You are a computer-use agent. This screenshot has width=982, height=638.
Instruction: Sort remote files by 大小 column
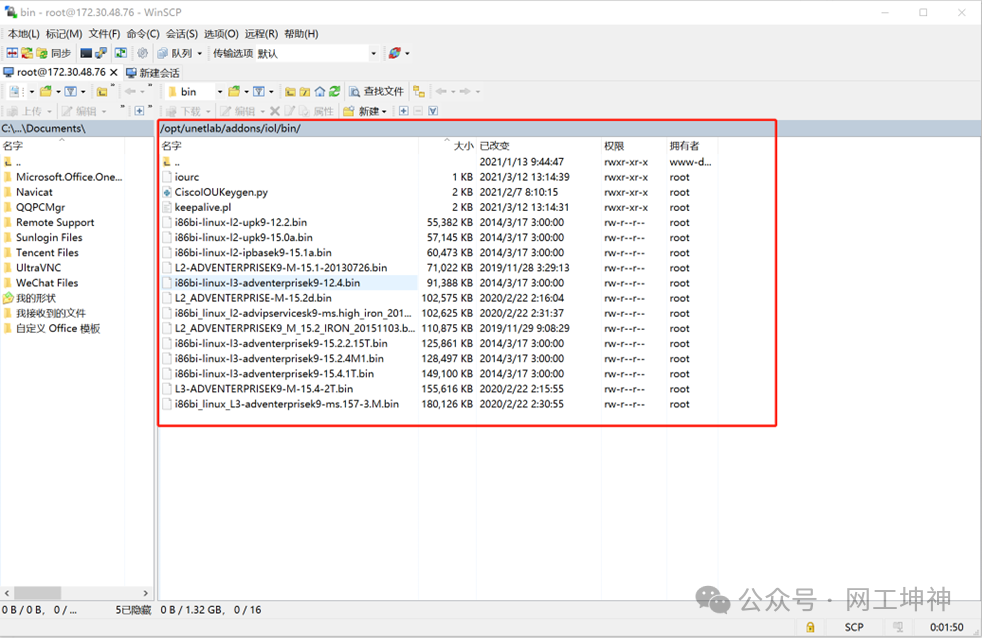coord(447,146)
